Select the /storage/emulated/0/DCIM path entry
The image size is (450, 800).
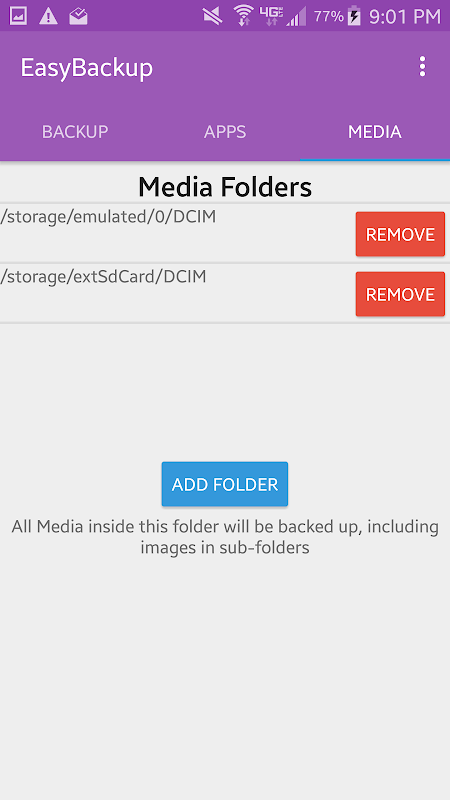(108, 217)
